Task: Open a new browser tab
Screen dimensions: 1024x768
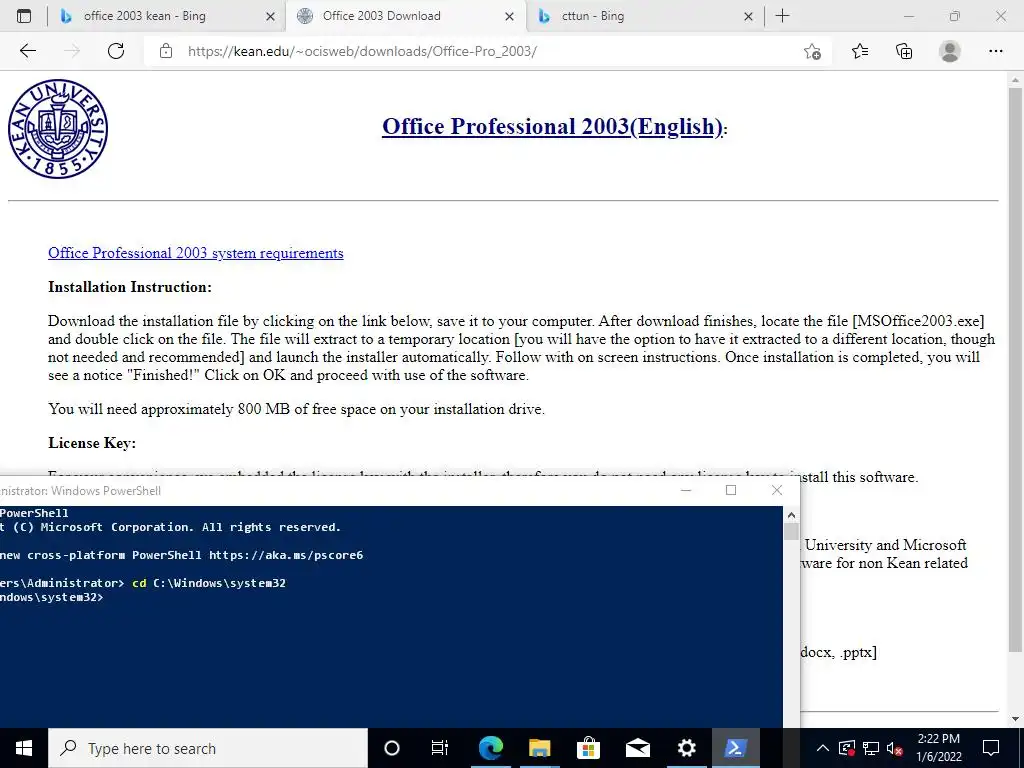Action: click(782, 16)
